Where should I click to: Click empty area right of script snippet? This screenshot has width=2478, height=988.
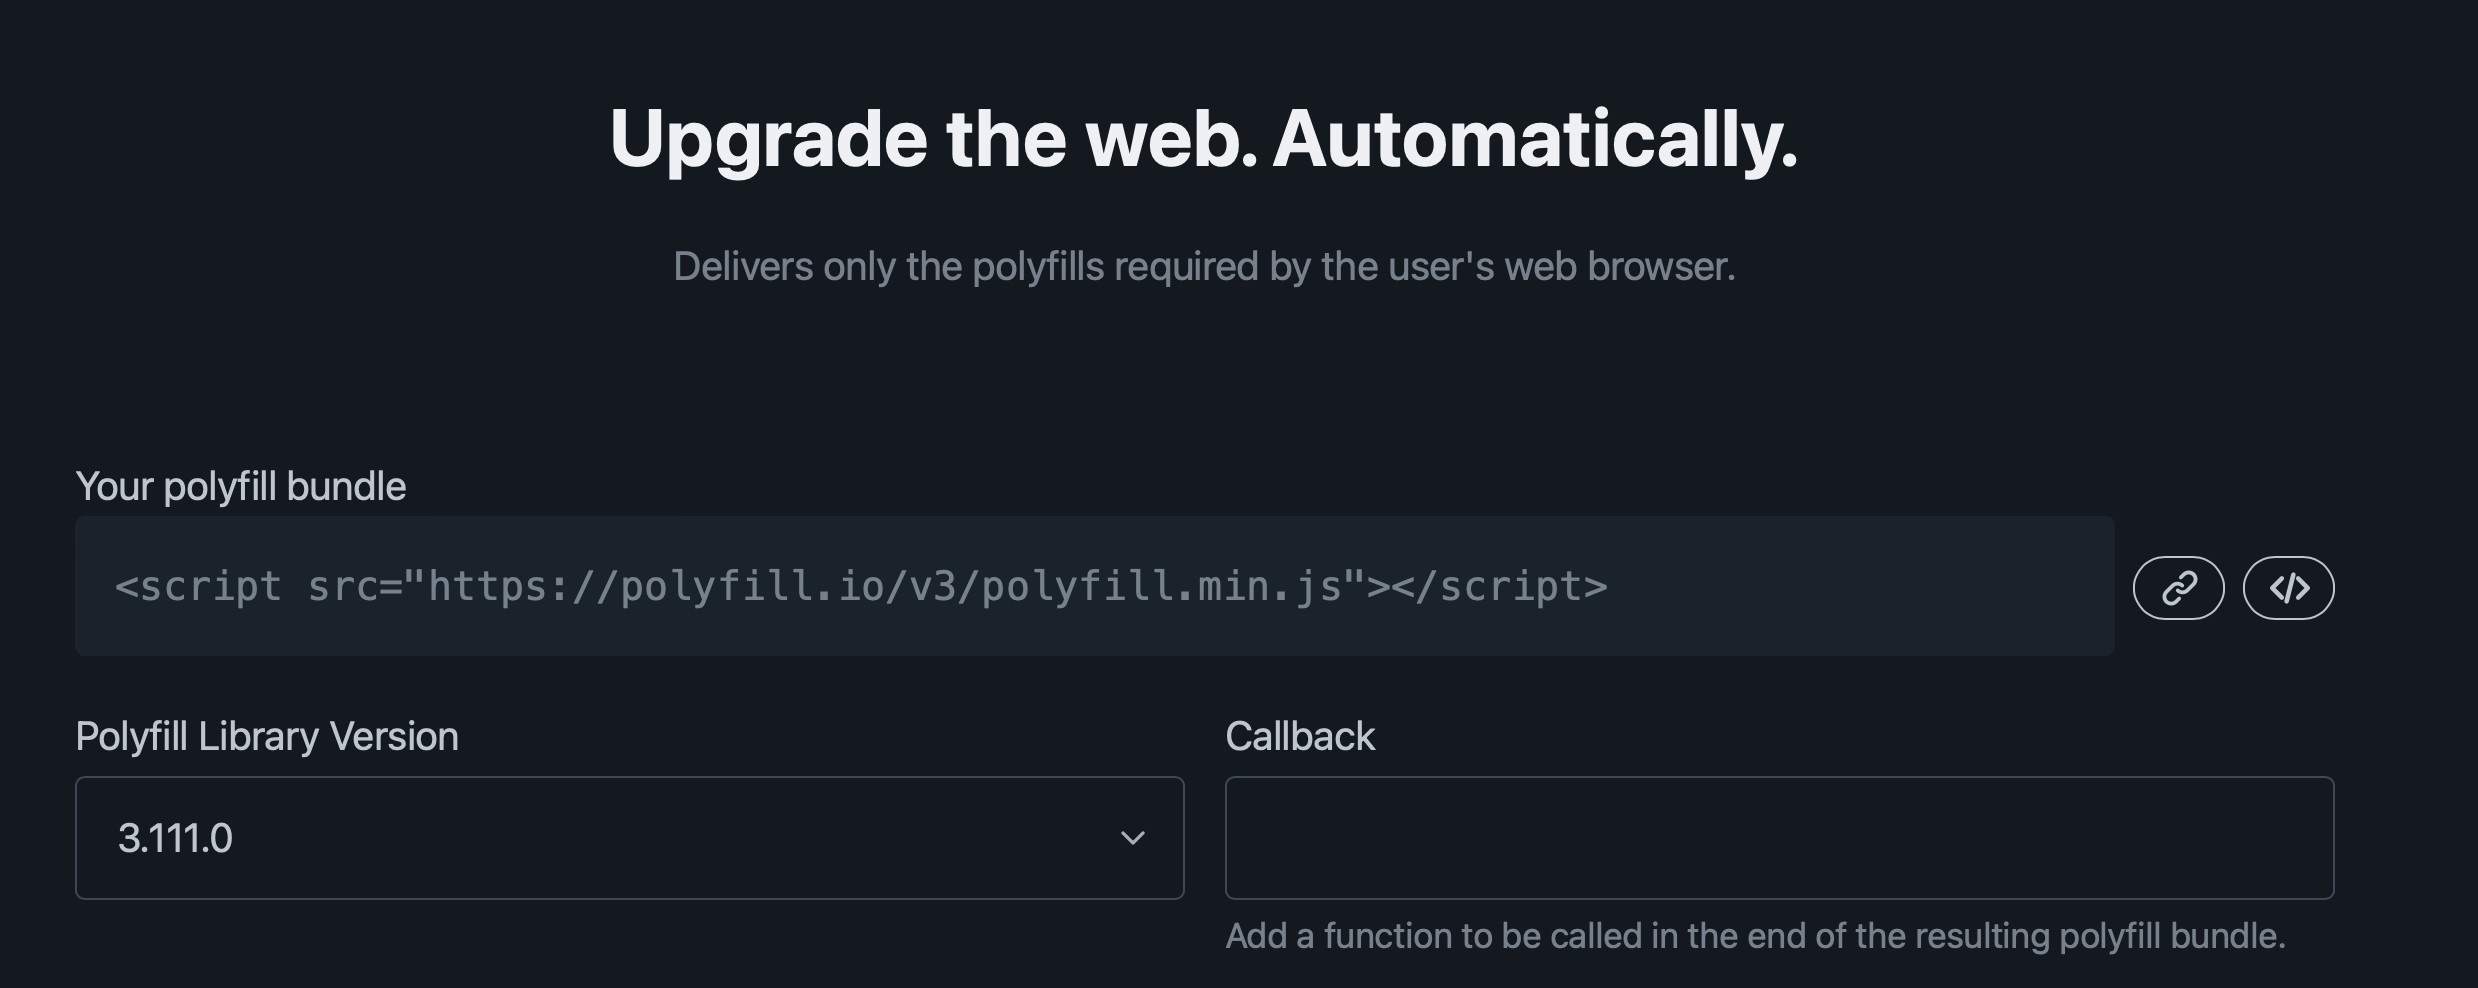pos(1860,586)
